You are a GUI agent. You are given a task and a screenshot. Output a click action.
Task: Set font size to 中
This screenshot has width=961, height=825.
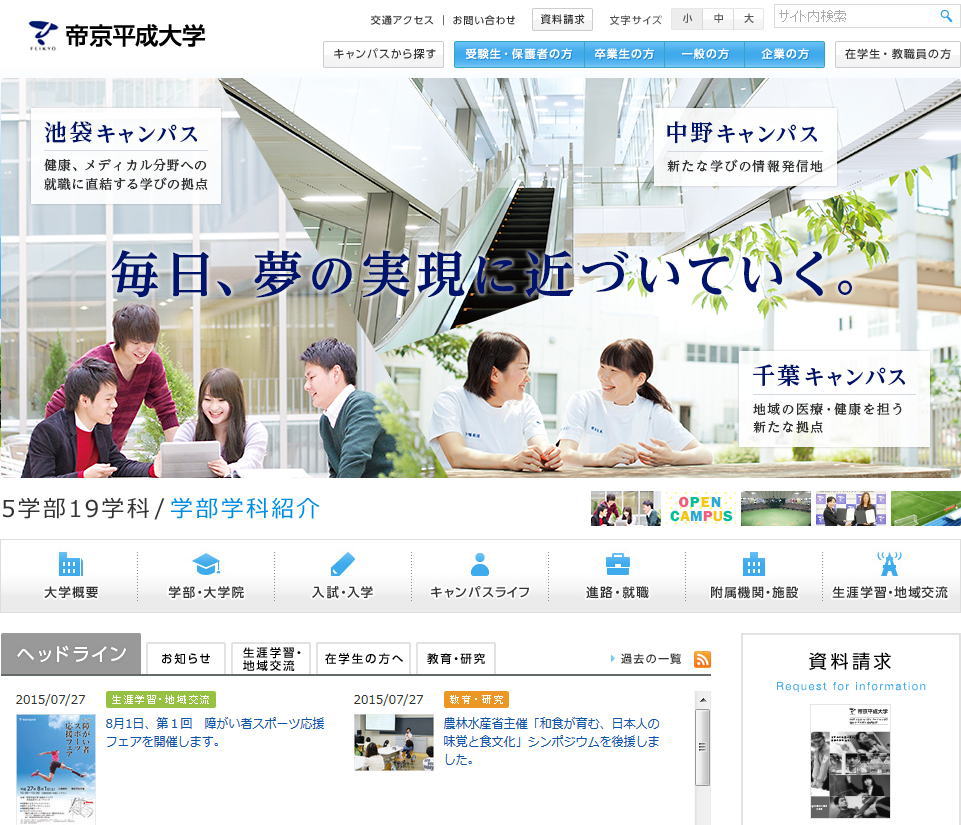pyautogui.click(x=718, y=19)
